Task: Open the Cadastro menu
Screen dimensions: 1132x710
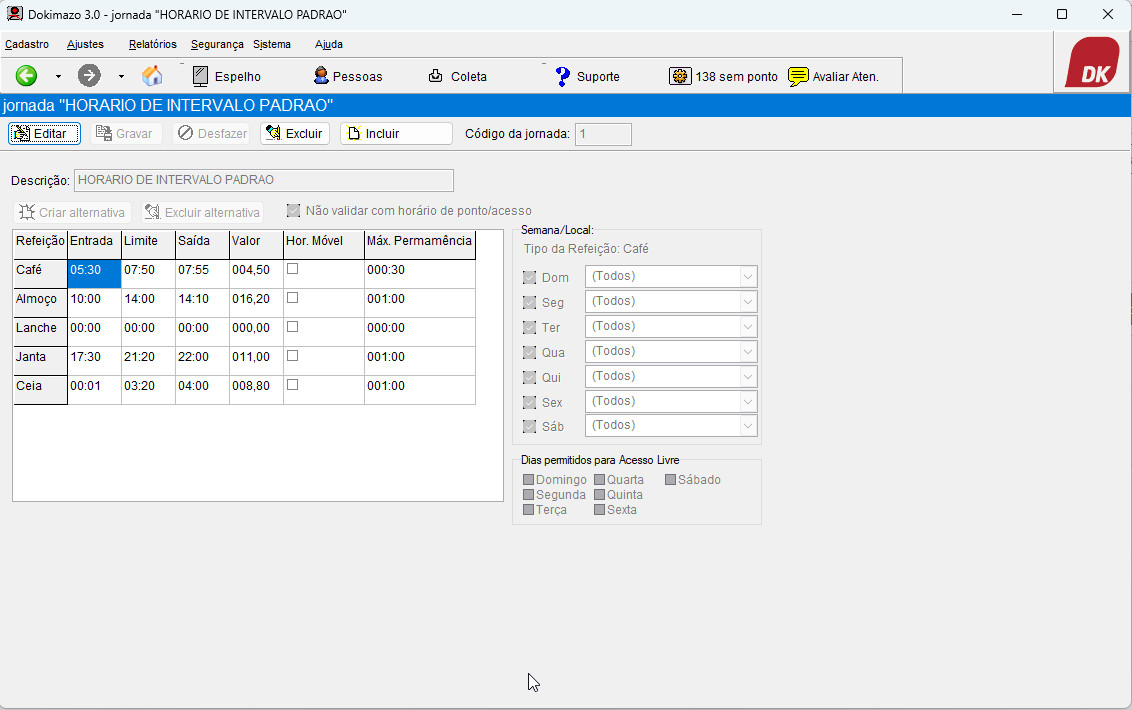Action: (x=27, y=44)
